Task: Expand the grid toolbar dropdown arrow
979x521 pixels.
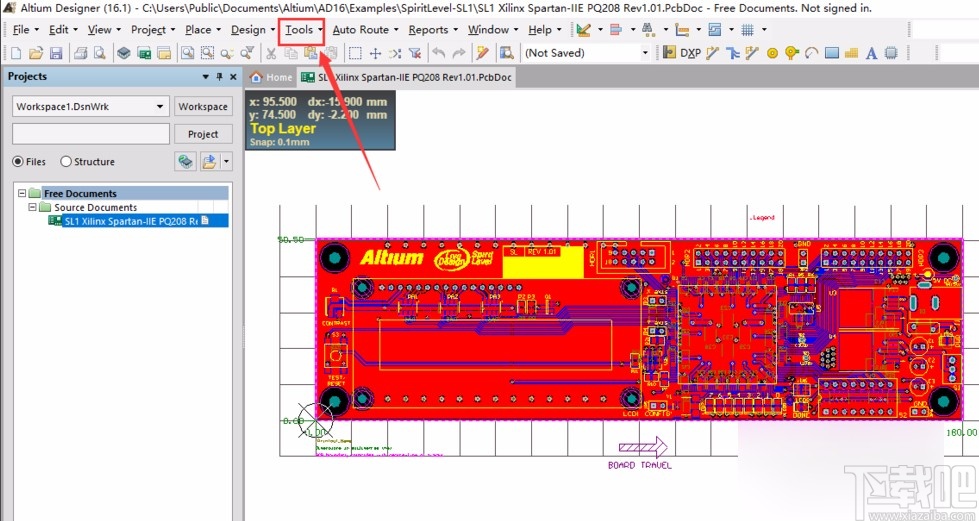Action: point(764,29)
